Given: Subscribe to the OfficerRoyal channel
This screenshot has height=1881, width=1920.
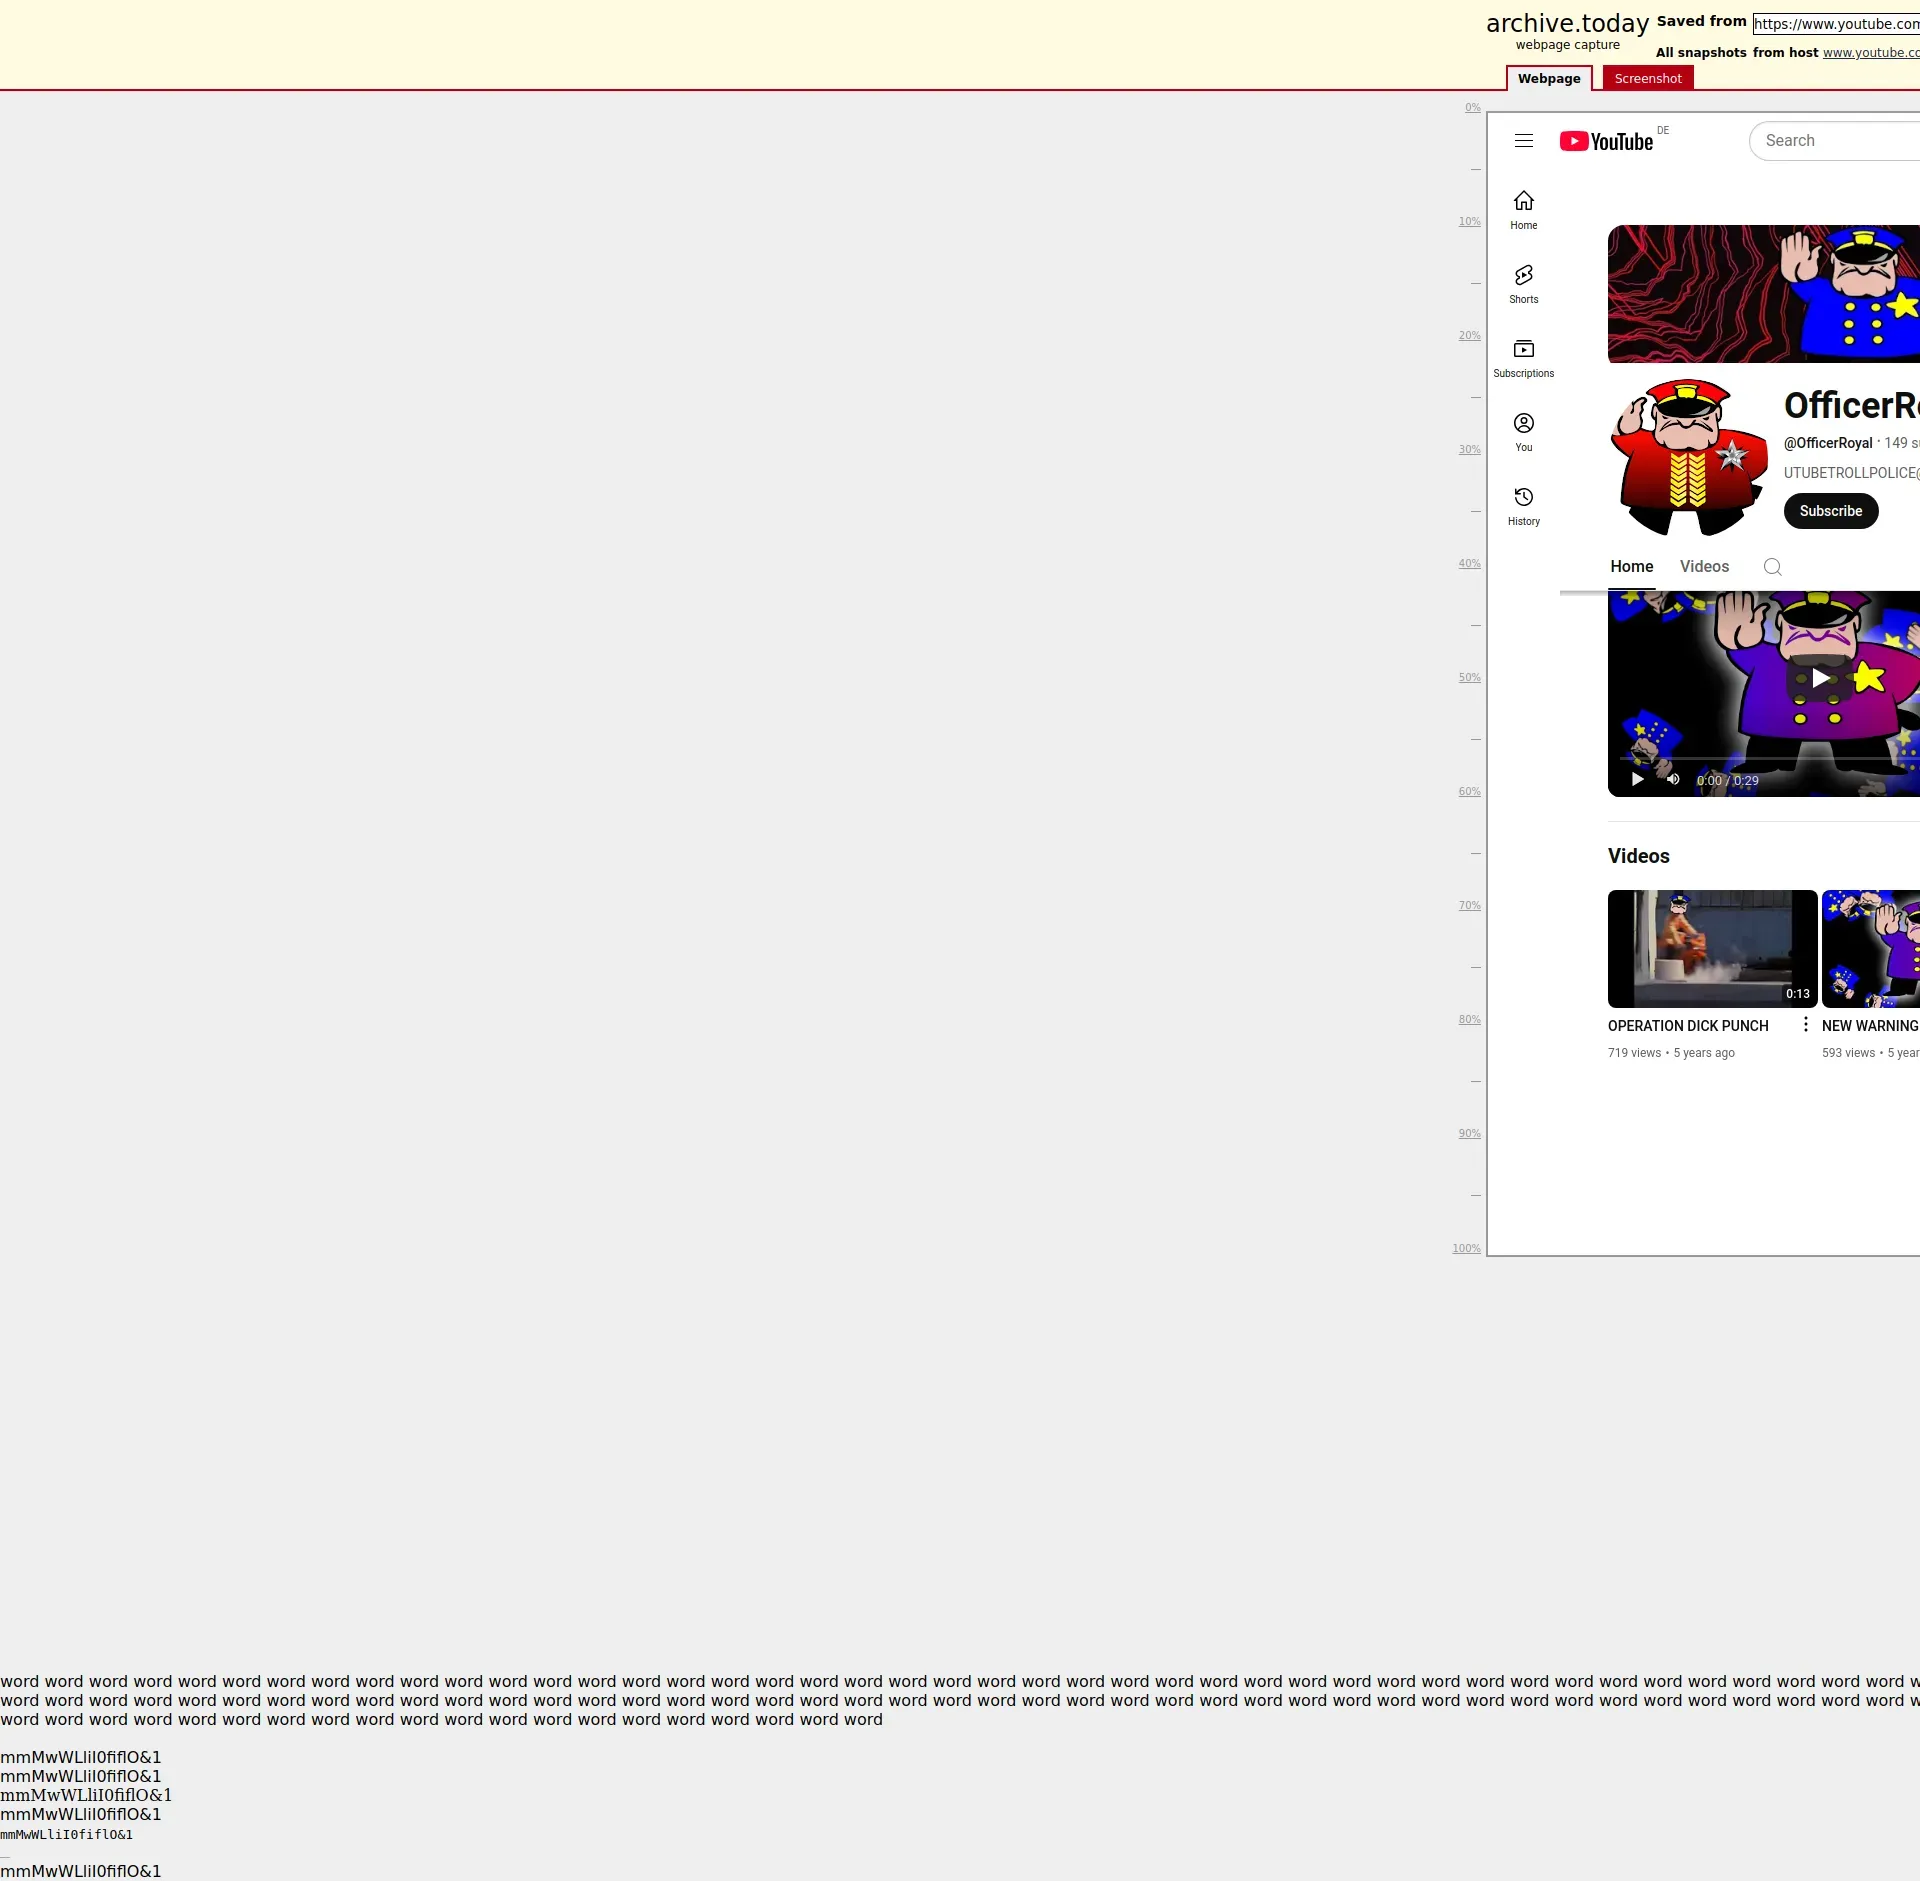Looking at the screenshot, I should click(1830, 511).
